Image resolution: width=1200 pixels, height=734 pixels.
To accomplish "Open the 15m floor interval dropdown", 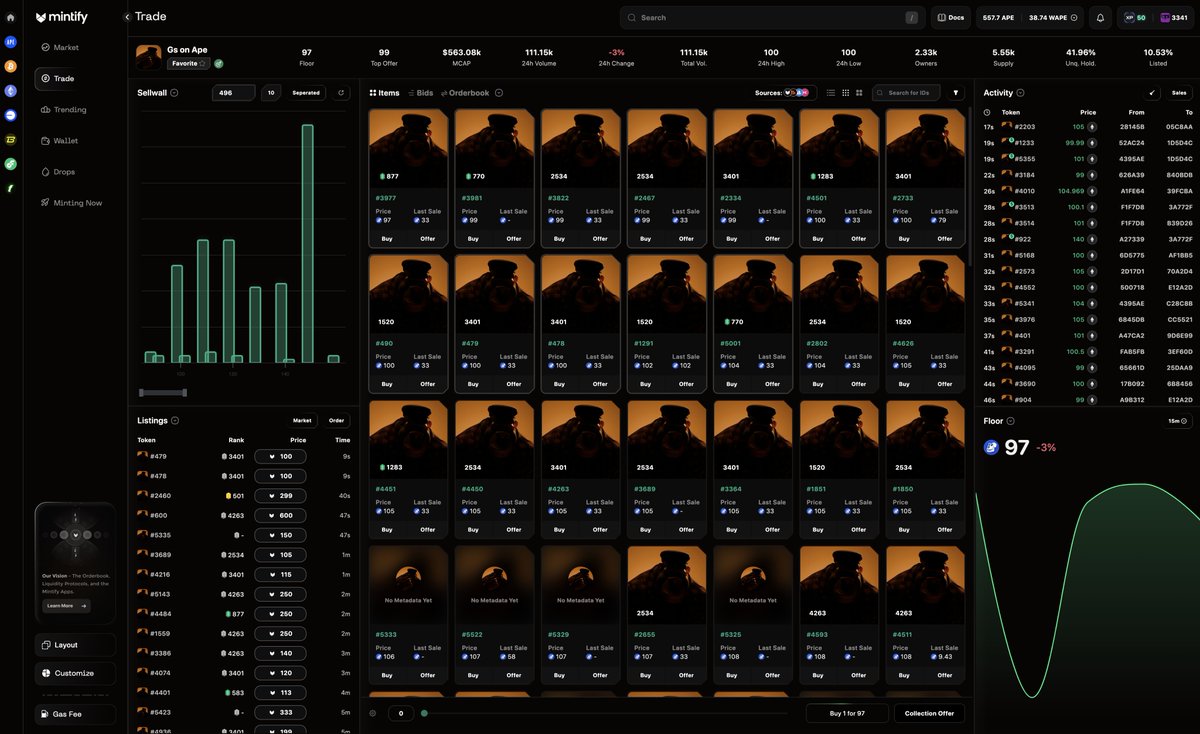I will 1179,421.
